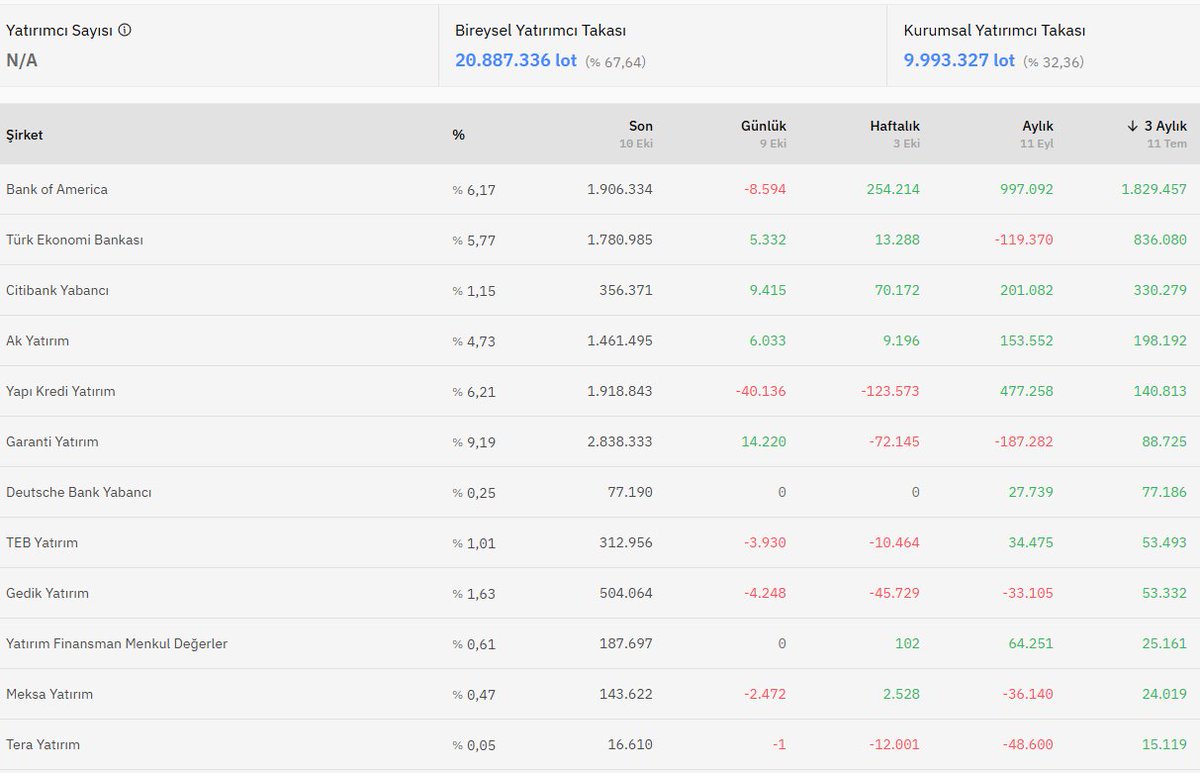Image resolution: width=1200 pixels, height=773 pixels.
Task: Open Yatırım Finansman Menkul Değerler row
Action: (x=600, y=644)
